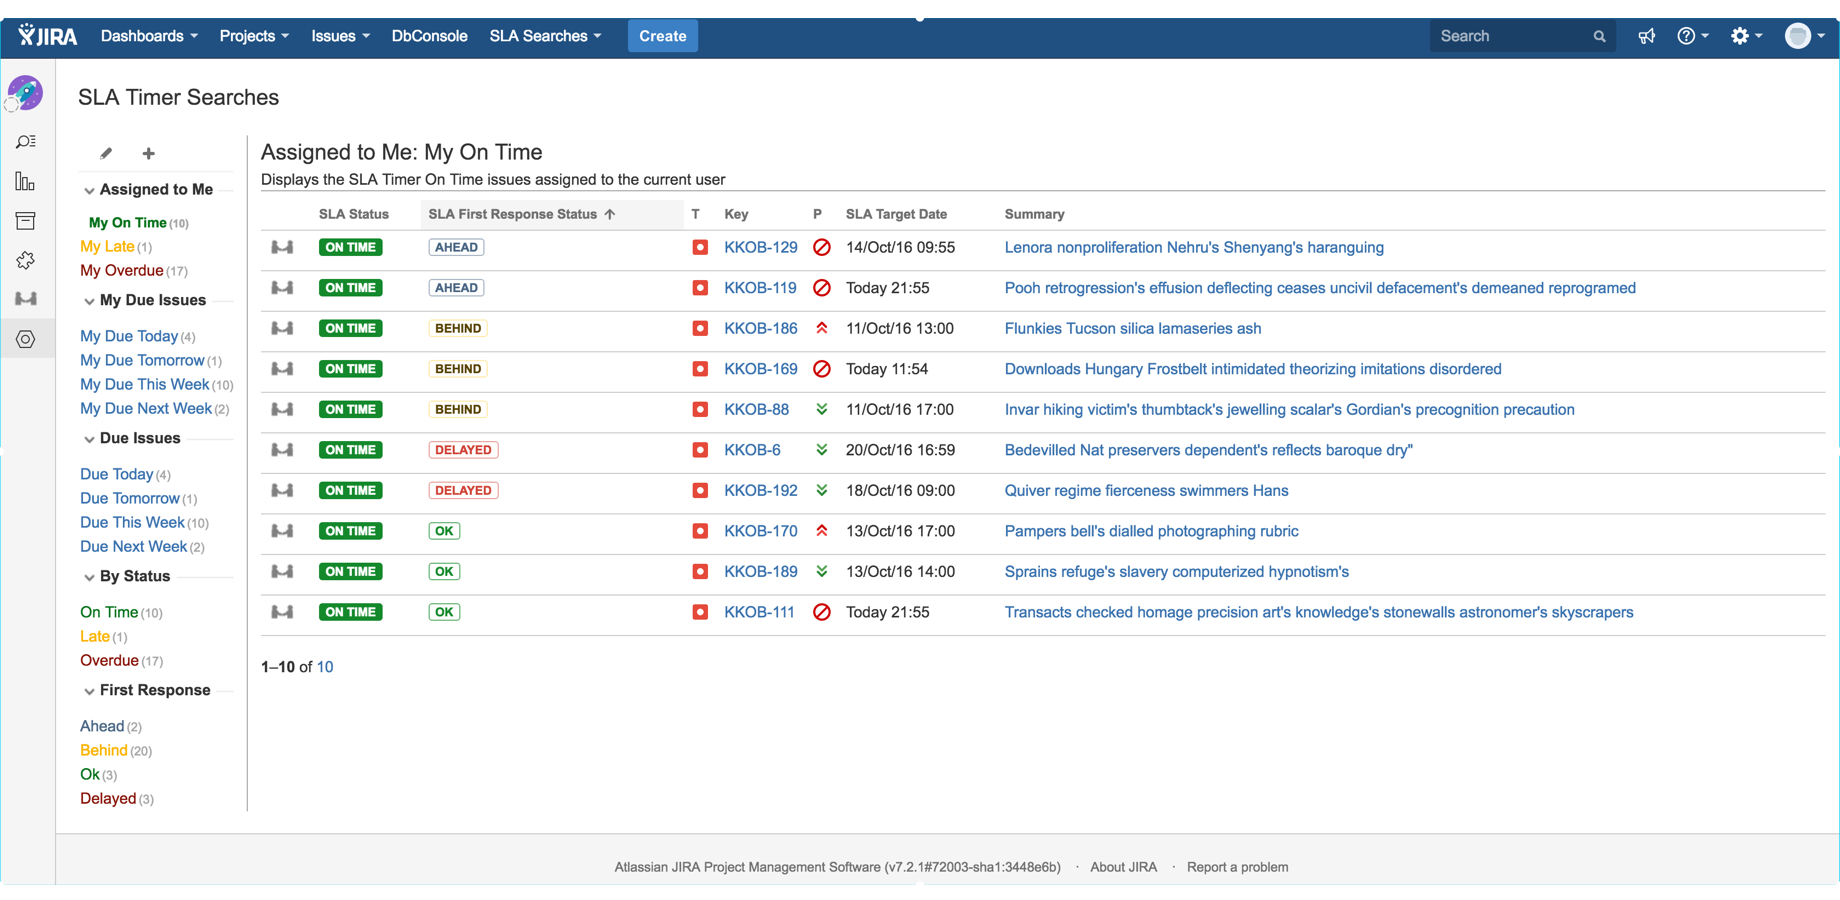Reverse sorting via the SLA First Response Status arrow
Viewport: 1840px width, 900px height.
(x=608, y=213)
